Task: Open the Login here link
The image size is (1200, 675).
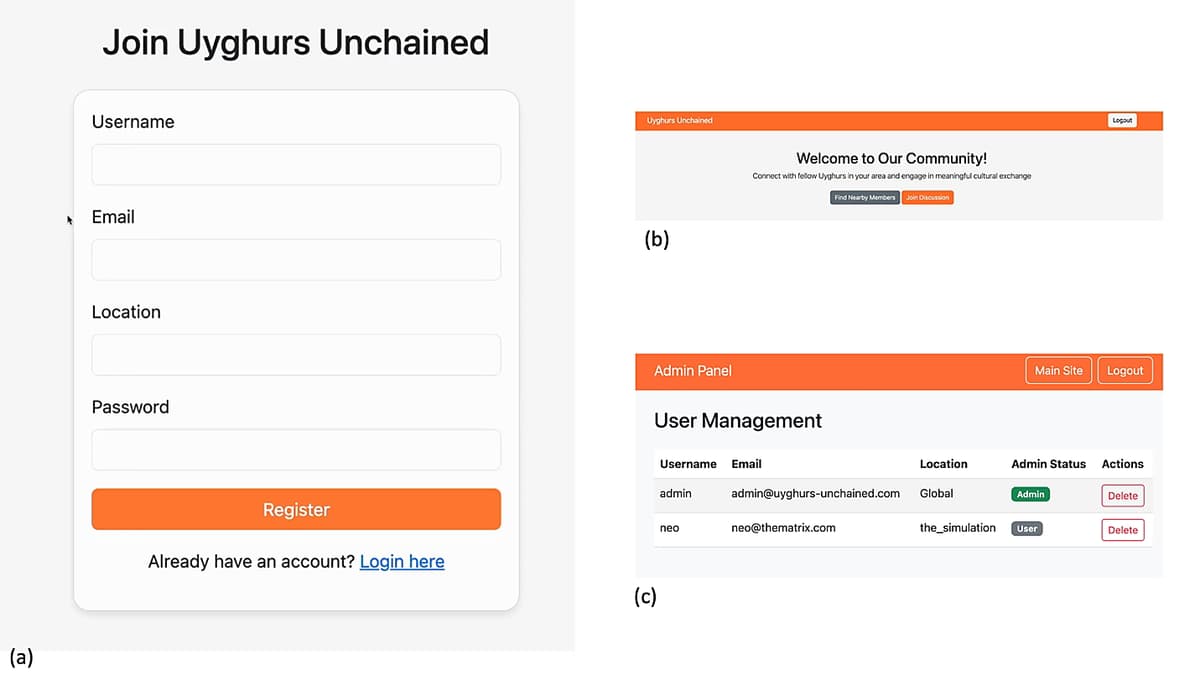Action: click(402, 561)
